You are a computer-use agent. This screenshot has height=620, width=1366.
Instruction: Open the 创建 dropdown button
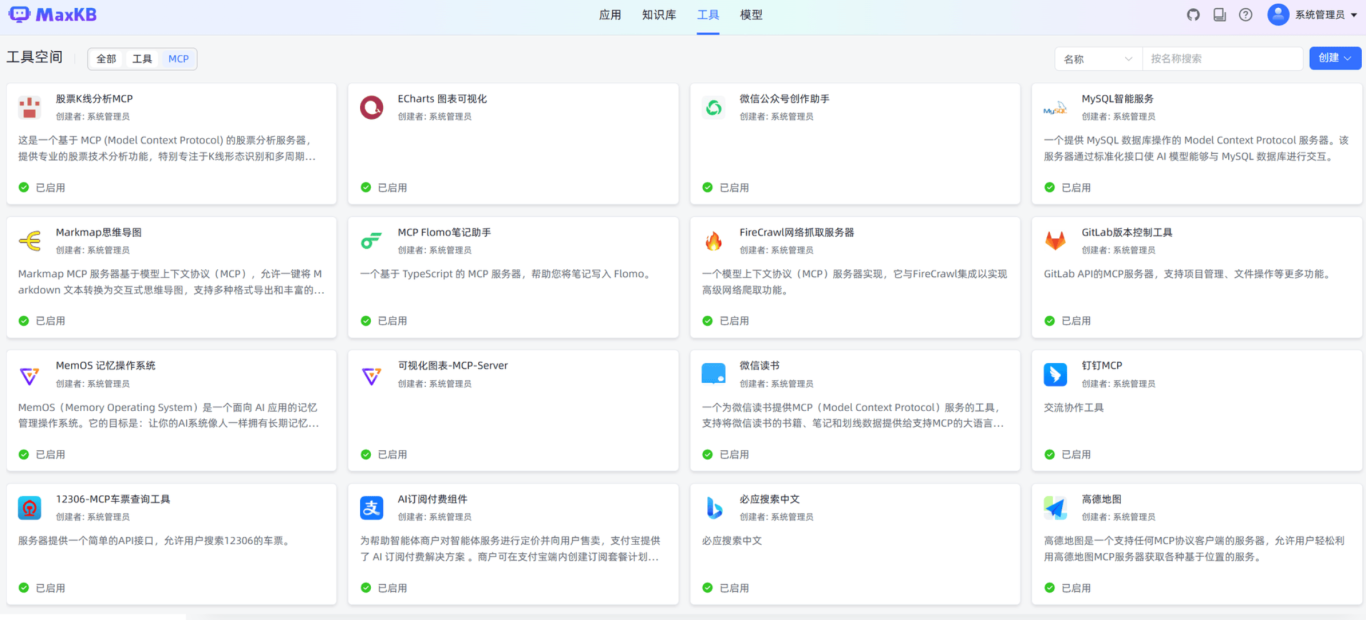pyautogui.click(x=1335, y=58)
